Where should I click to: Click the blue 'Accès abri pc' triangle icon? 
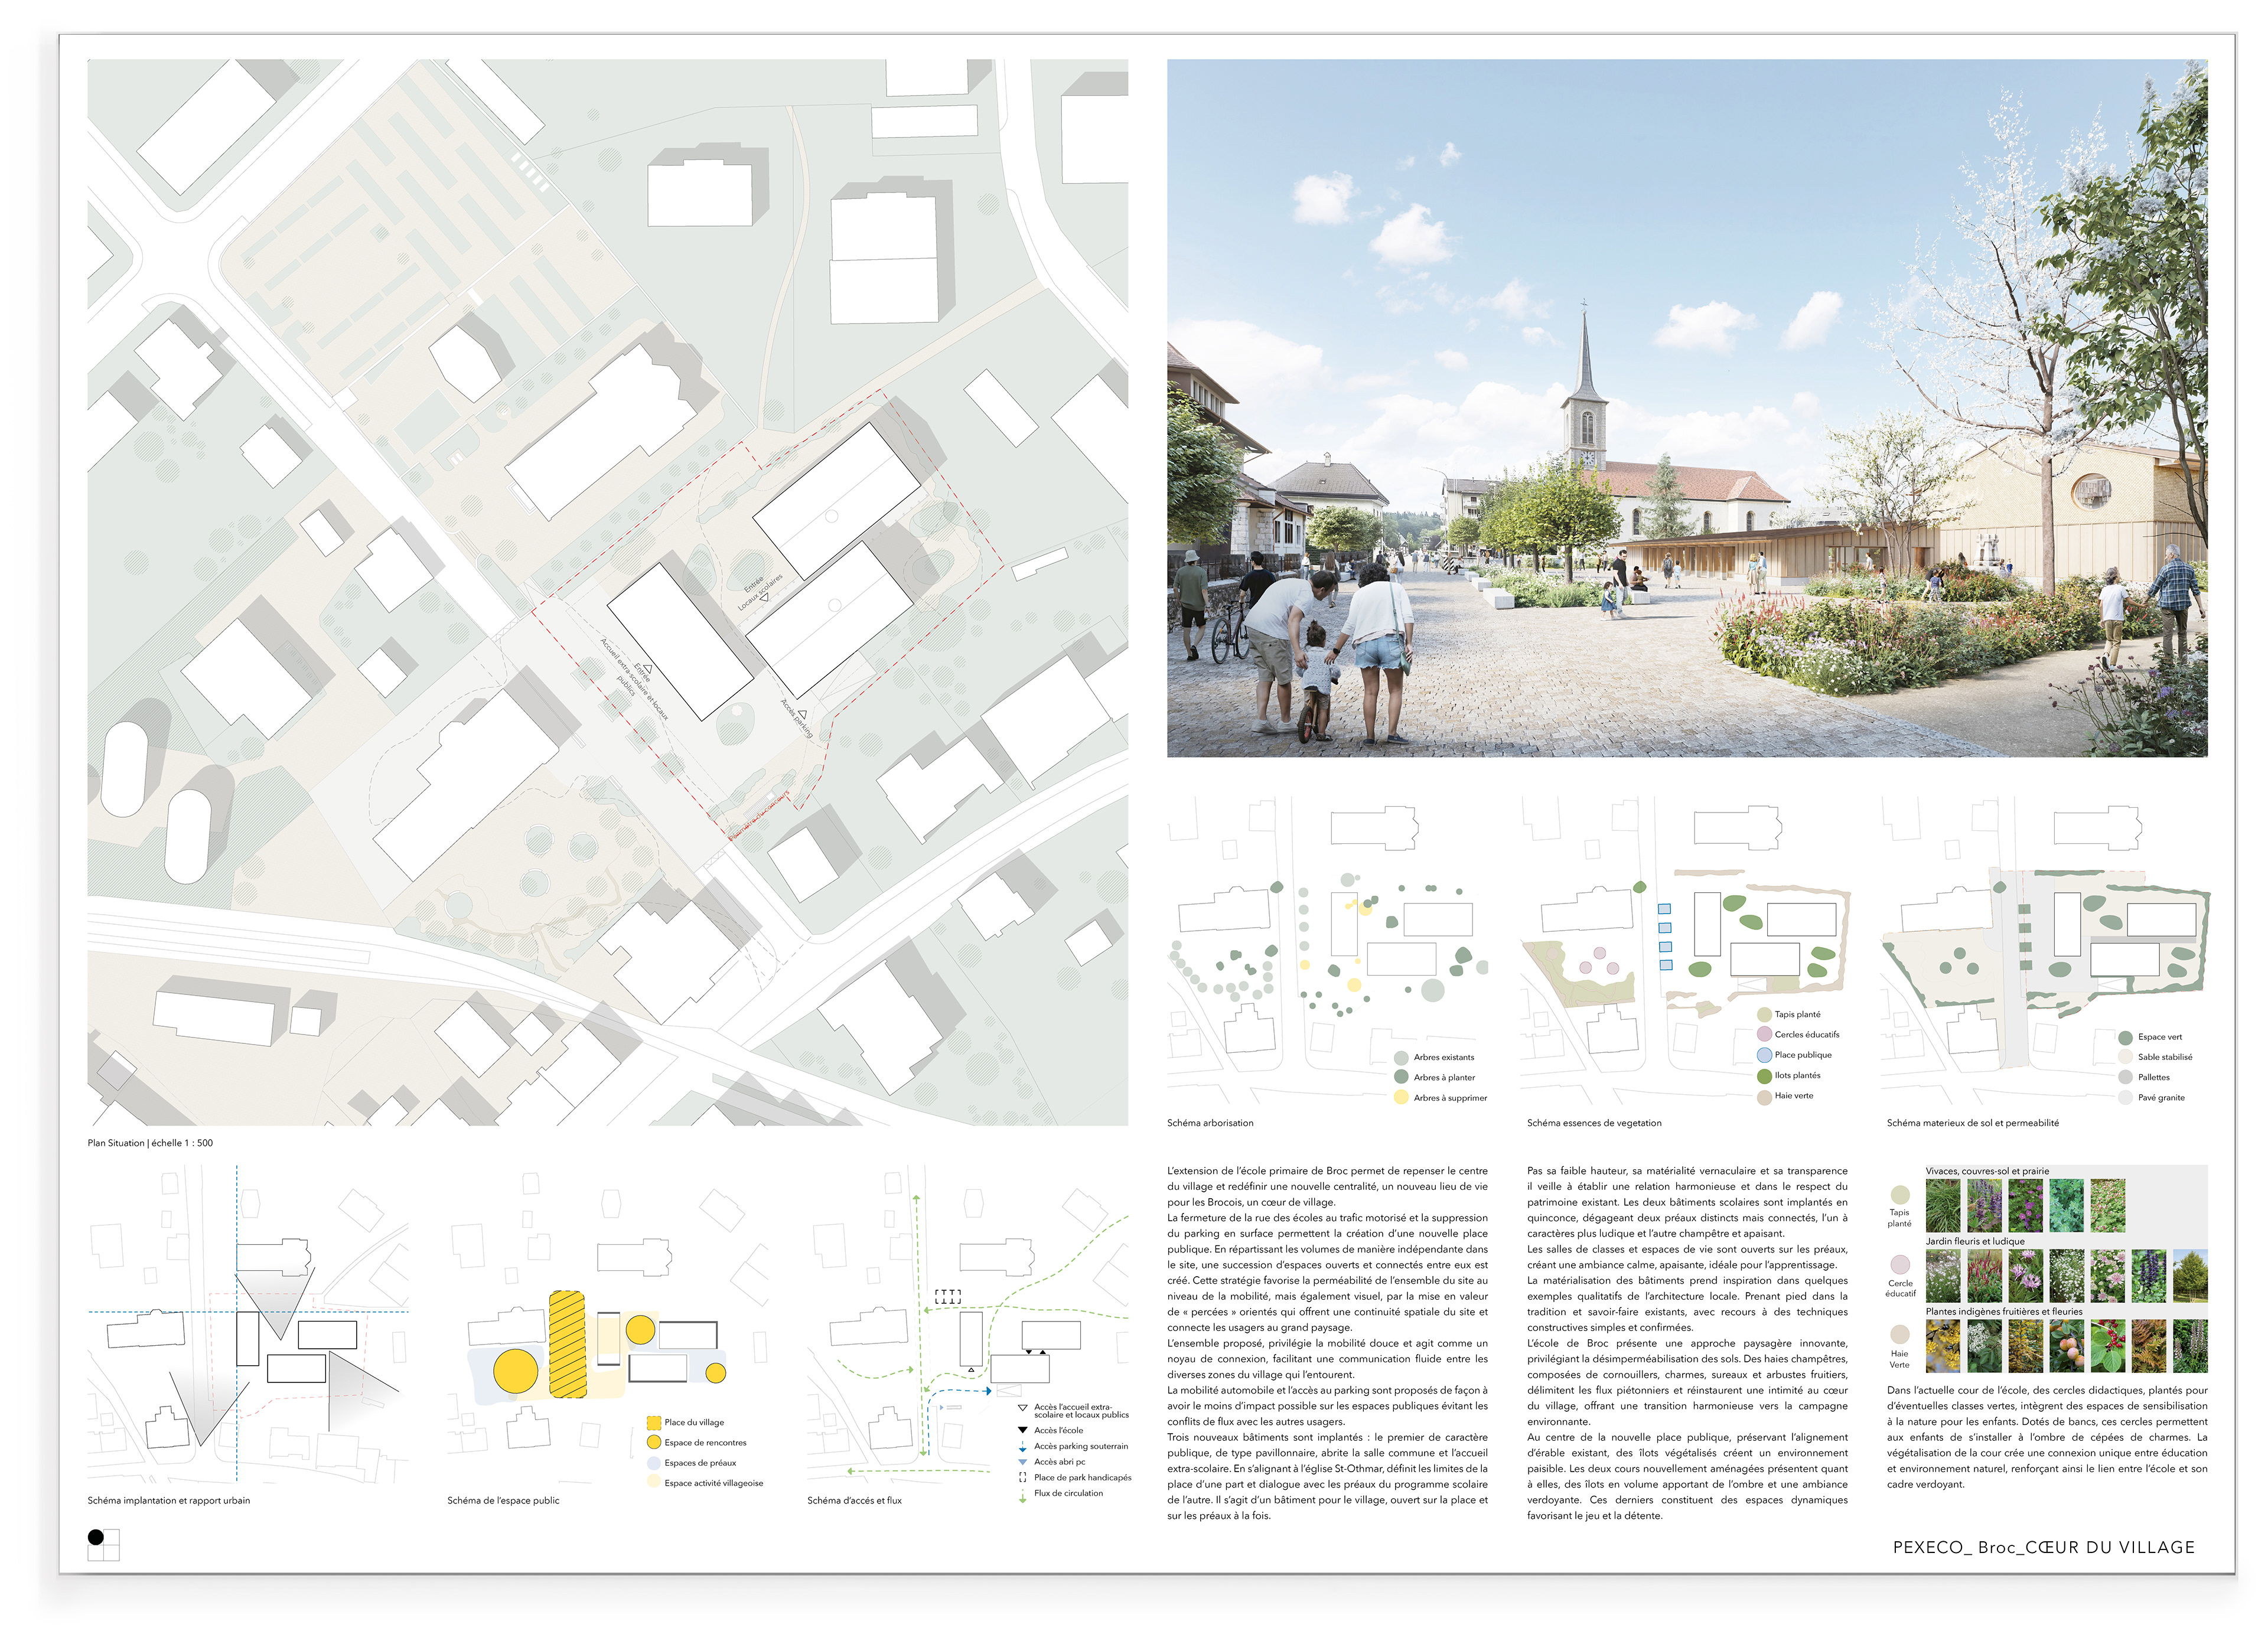point(1022,1462)
